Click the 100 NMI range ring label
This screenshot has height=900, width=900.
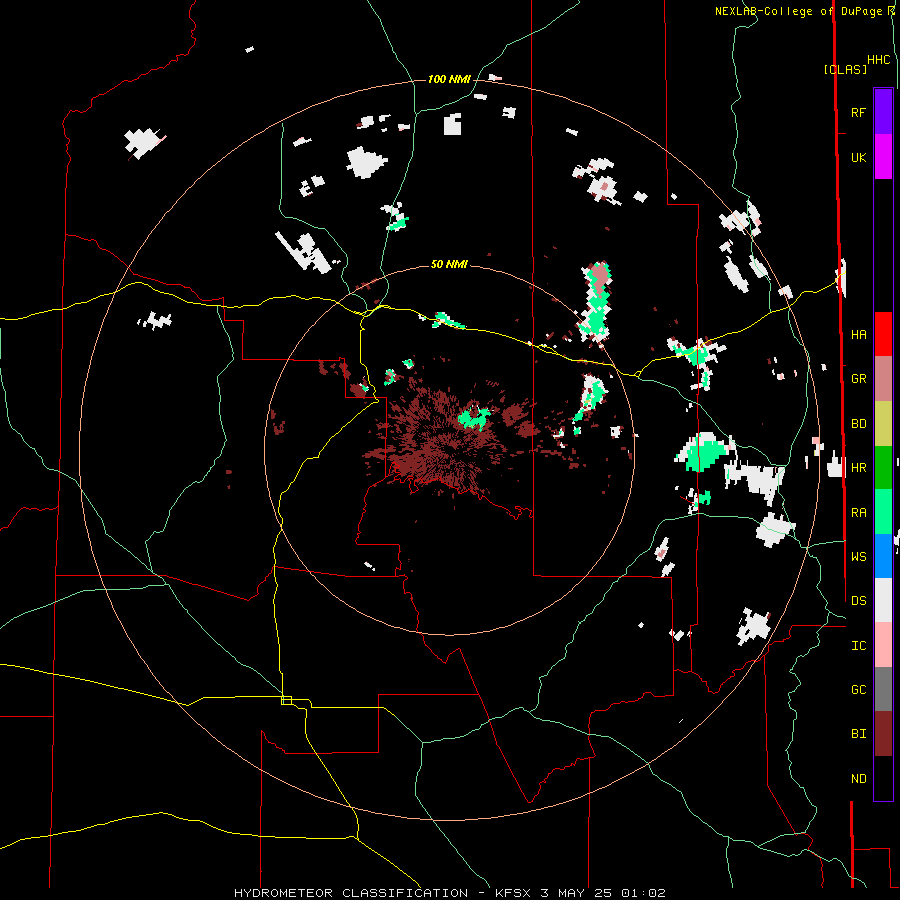[x=449, y=79]
